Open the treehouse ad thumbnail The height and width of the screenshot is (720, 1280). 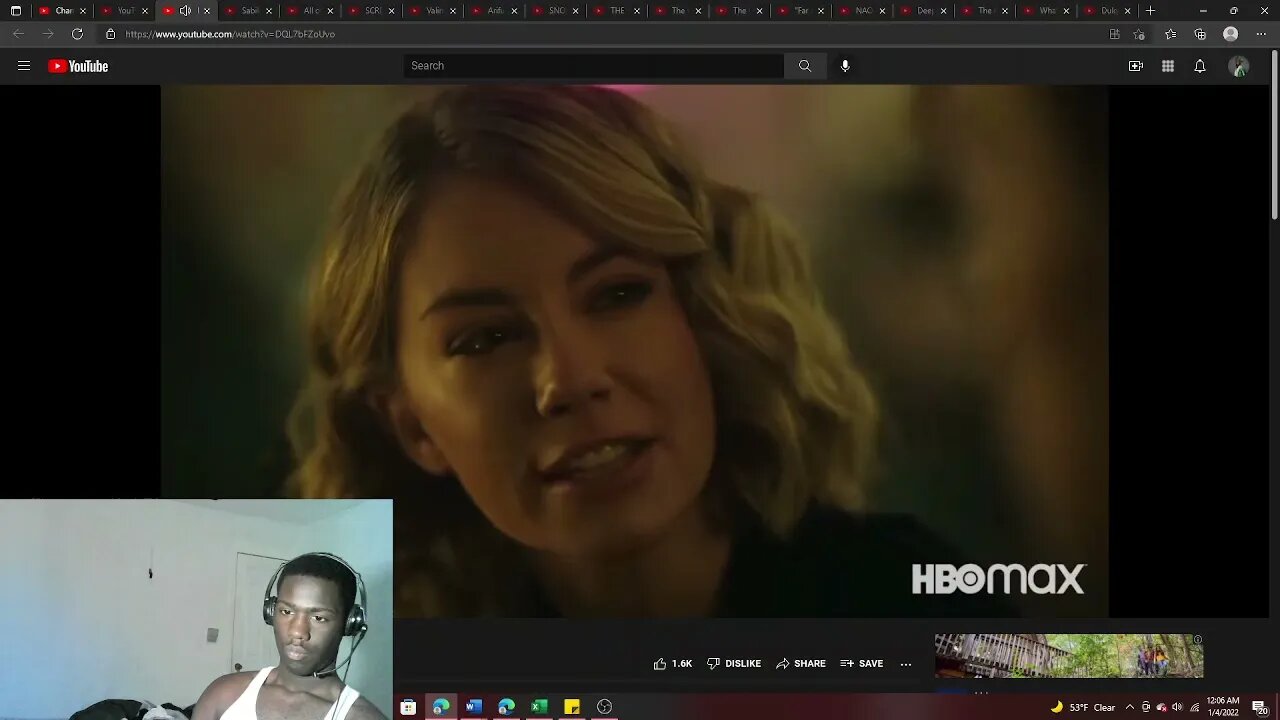click(x=1069, y=656)
